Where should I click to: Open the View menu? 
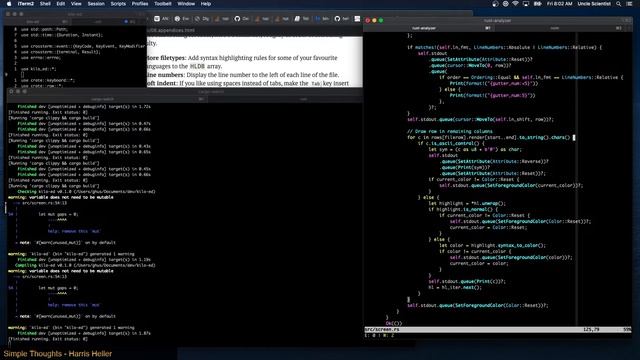pos(76,4)
